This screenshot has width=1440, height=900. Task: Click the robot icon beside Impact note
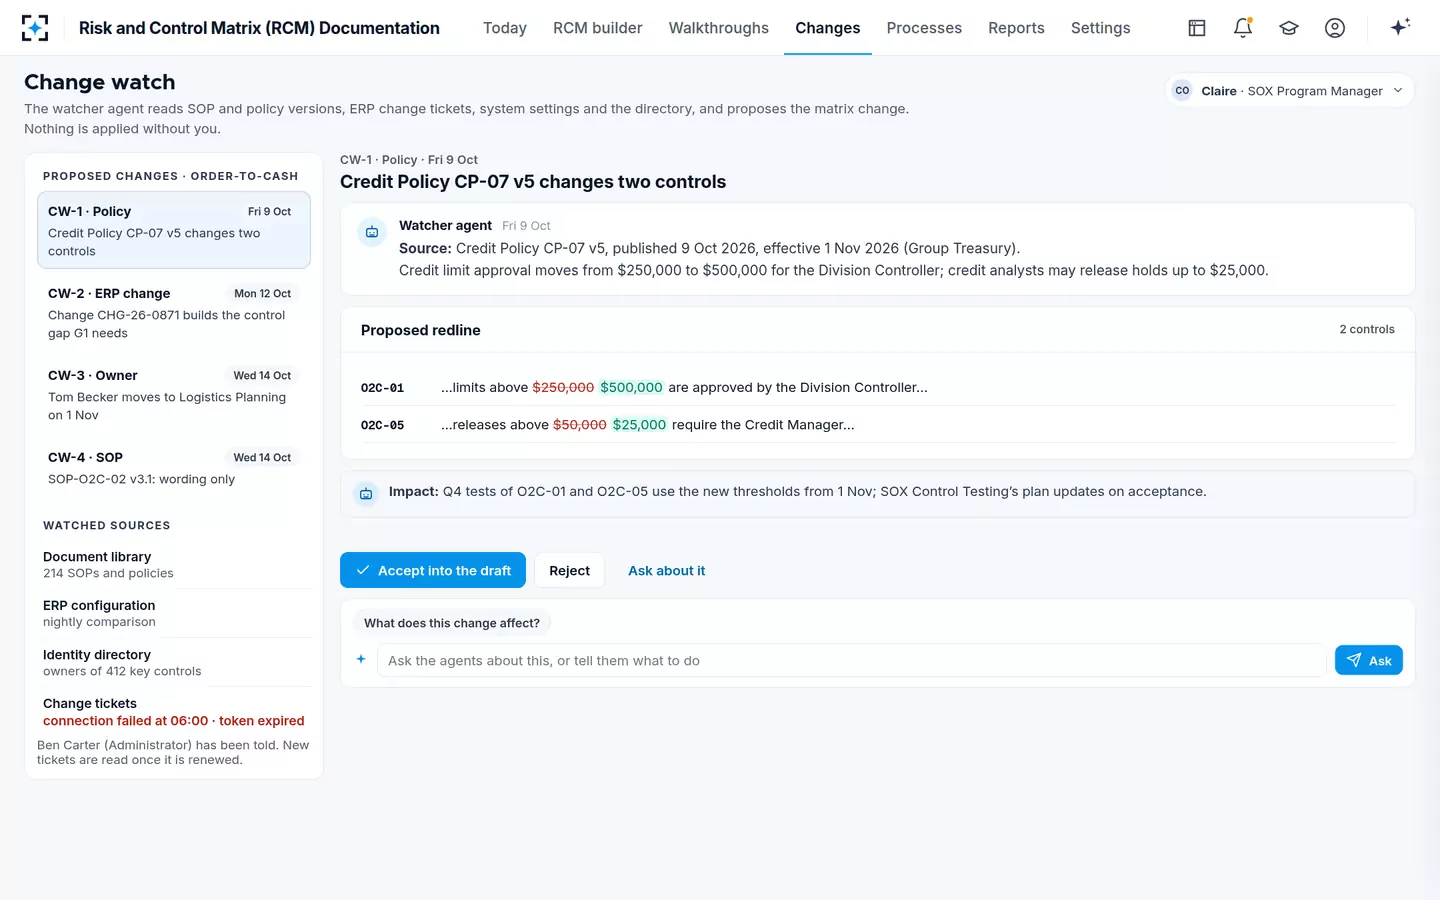point(366,493)
